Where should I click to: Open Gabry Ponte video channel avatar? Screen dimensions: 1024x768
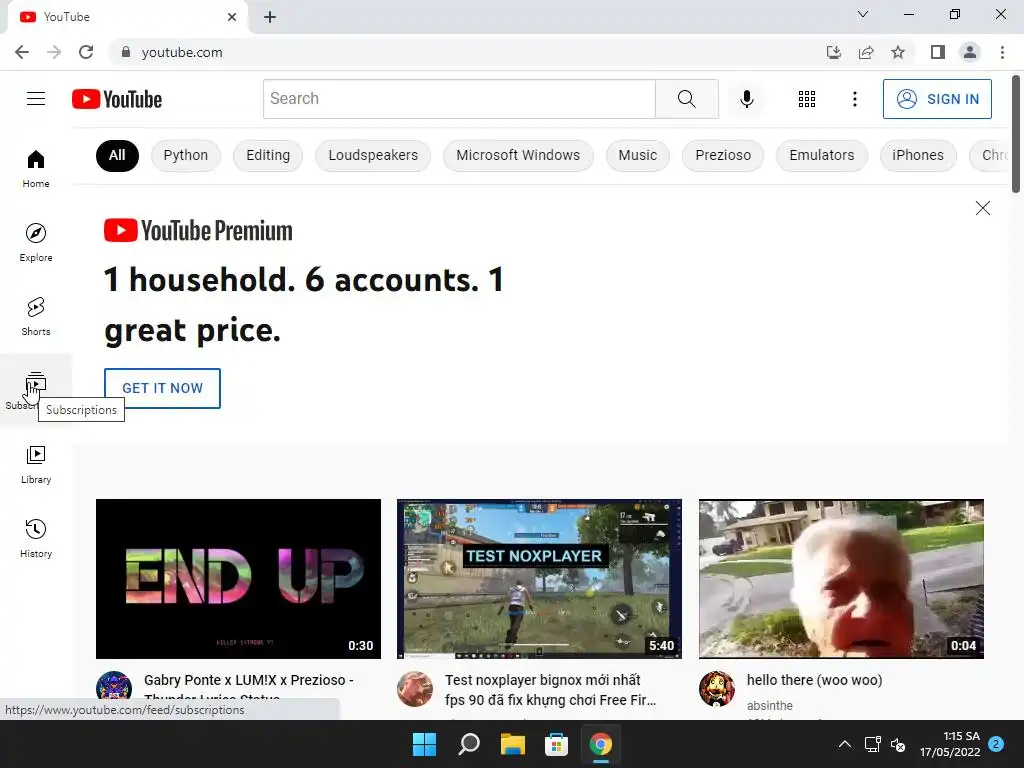click(114, 688)
